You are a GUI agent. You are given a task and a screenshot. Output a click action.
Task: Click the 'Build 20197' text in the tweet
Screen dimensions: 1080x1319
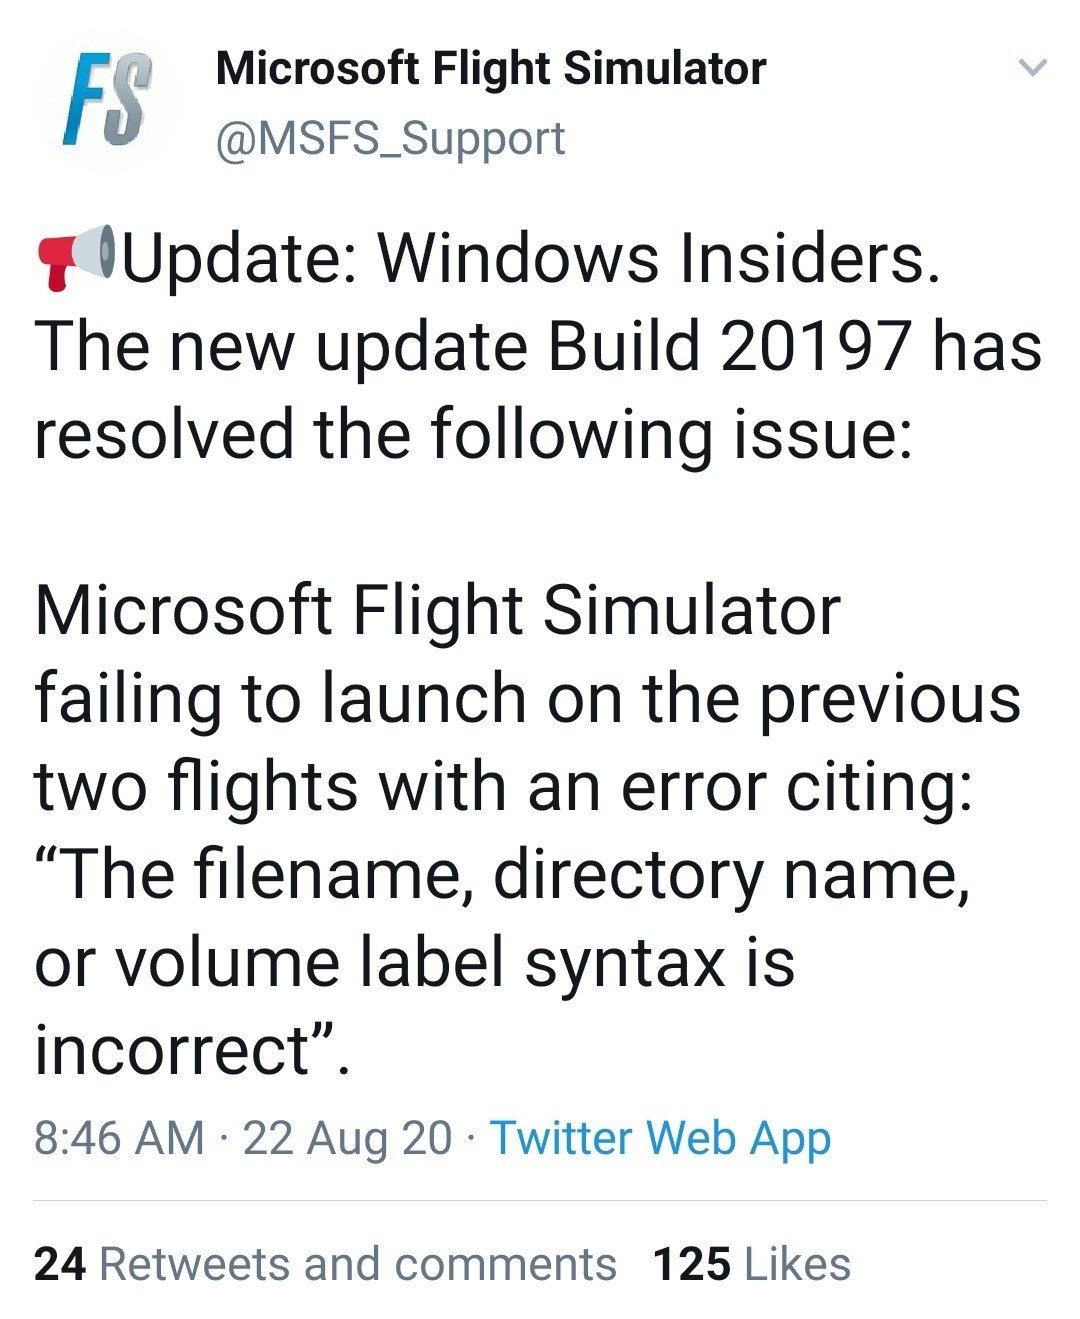point(728,346)
